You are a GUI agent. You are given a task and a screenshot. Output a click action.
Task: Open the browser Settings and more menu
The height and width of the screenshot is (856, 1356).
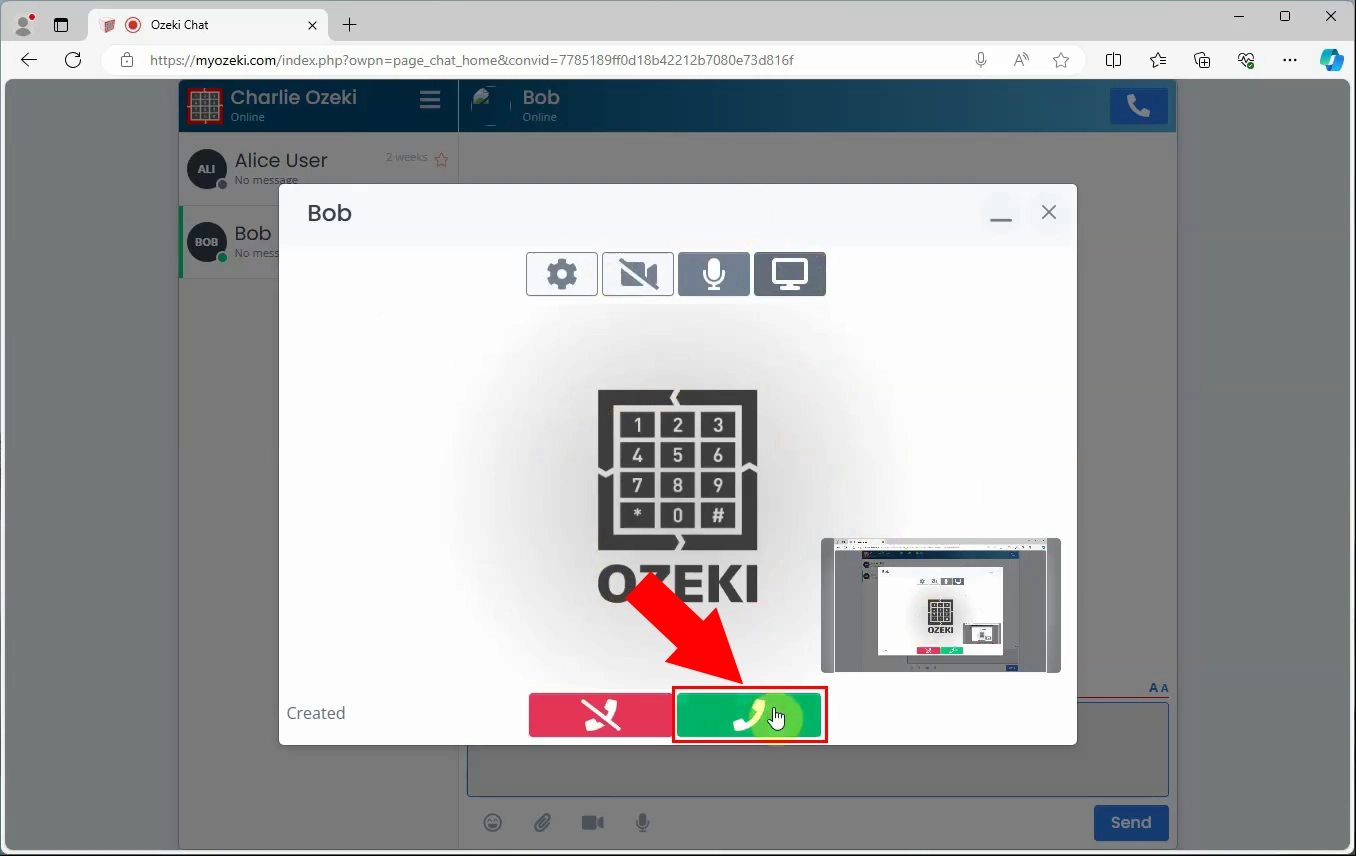point(1290,60)
